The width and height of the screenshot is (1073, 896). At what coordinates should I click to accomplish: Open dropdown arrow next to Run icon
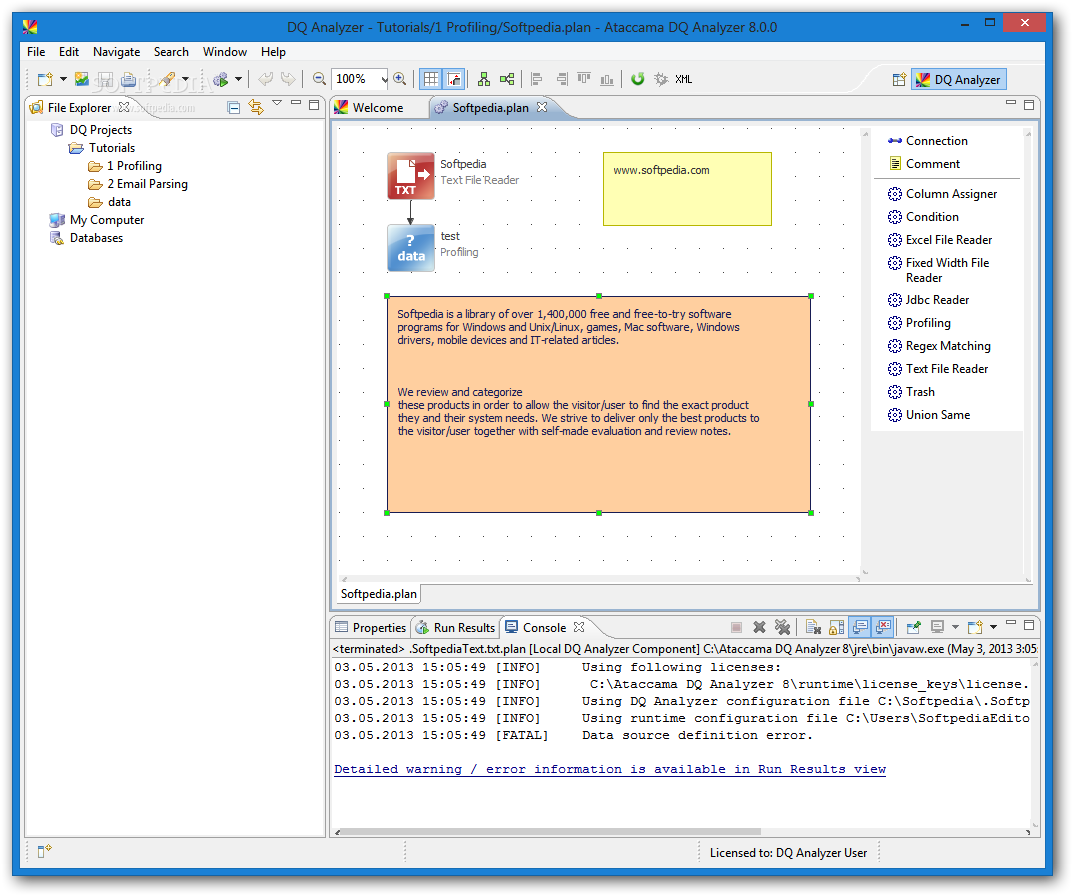[x=238, y=79]
